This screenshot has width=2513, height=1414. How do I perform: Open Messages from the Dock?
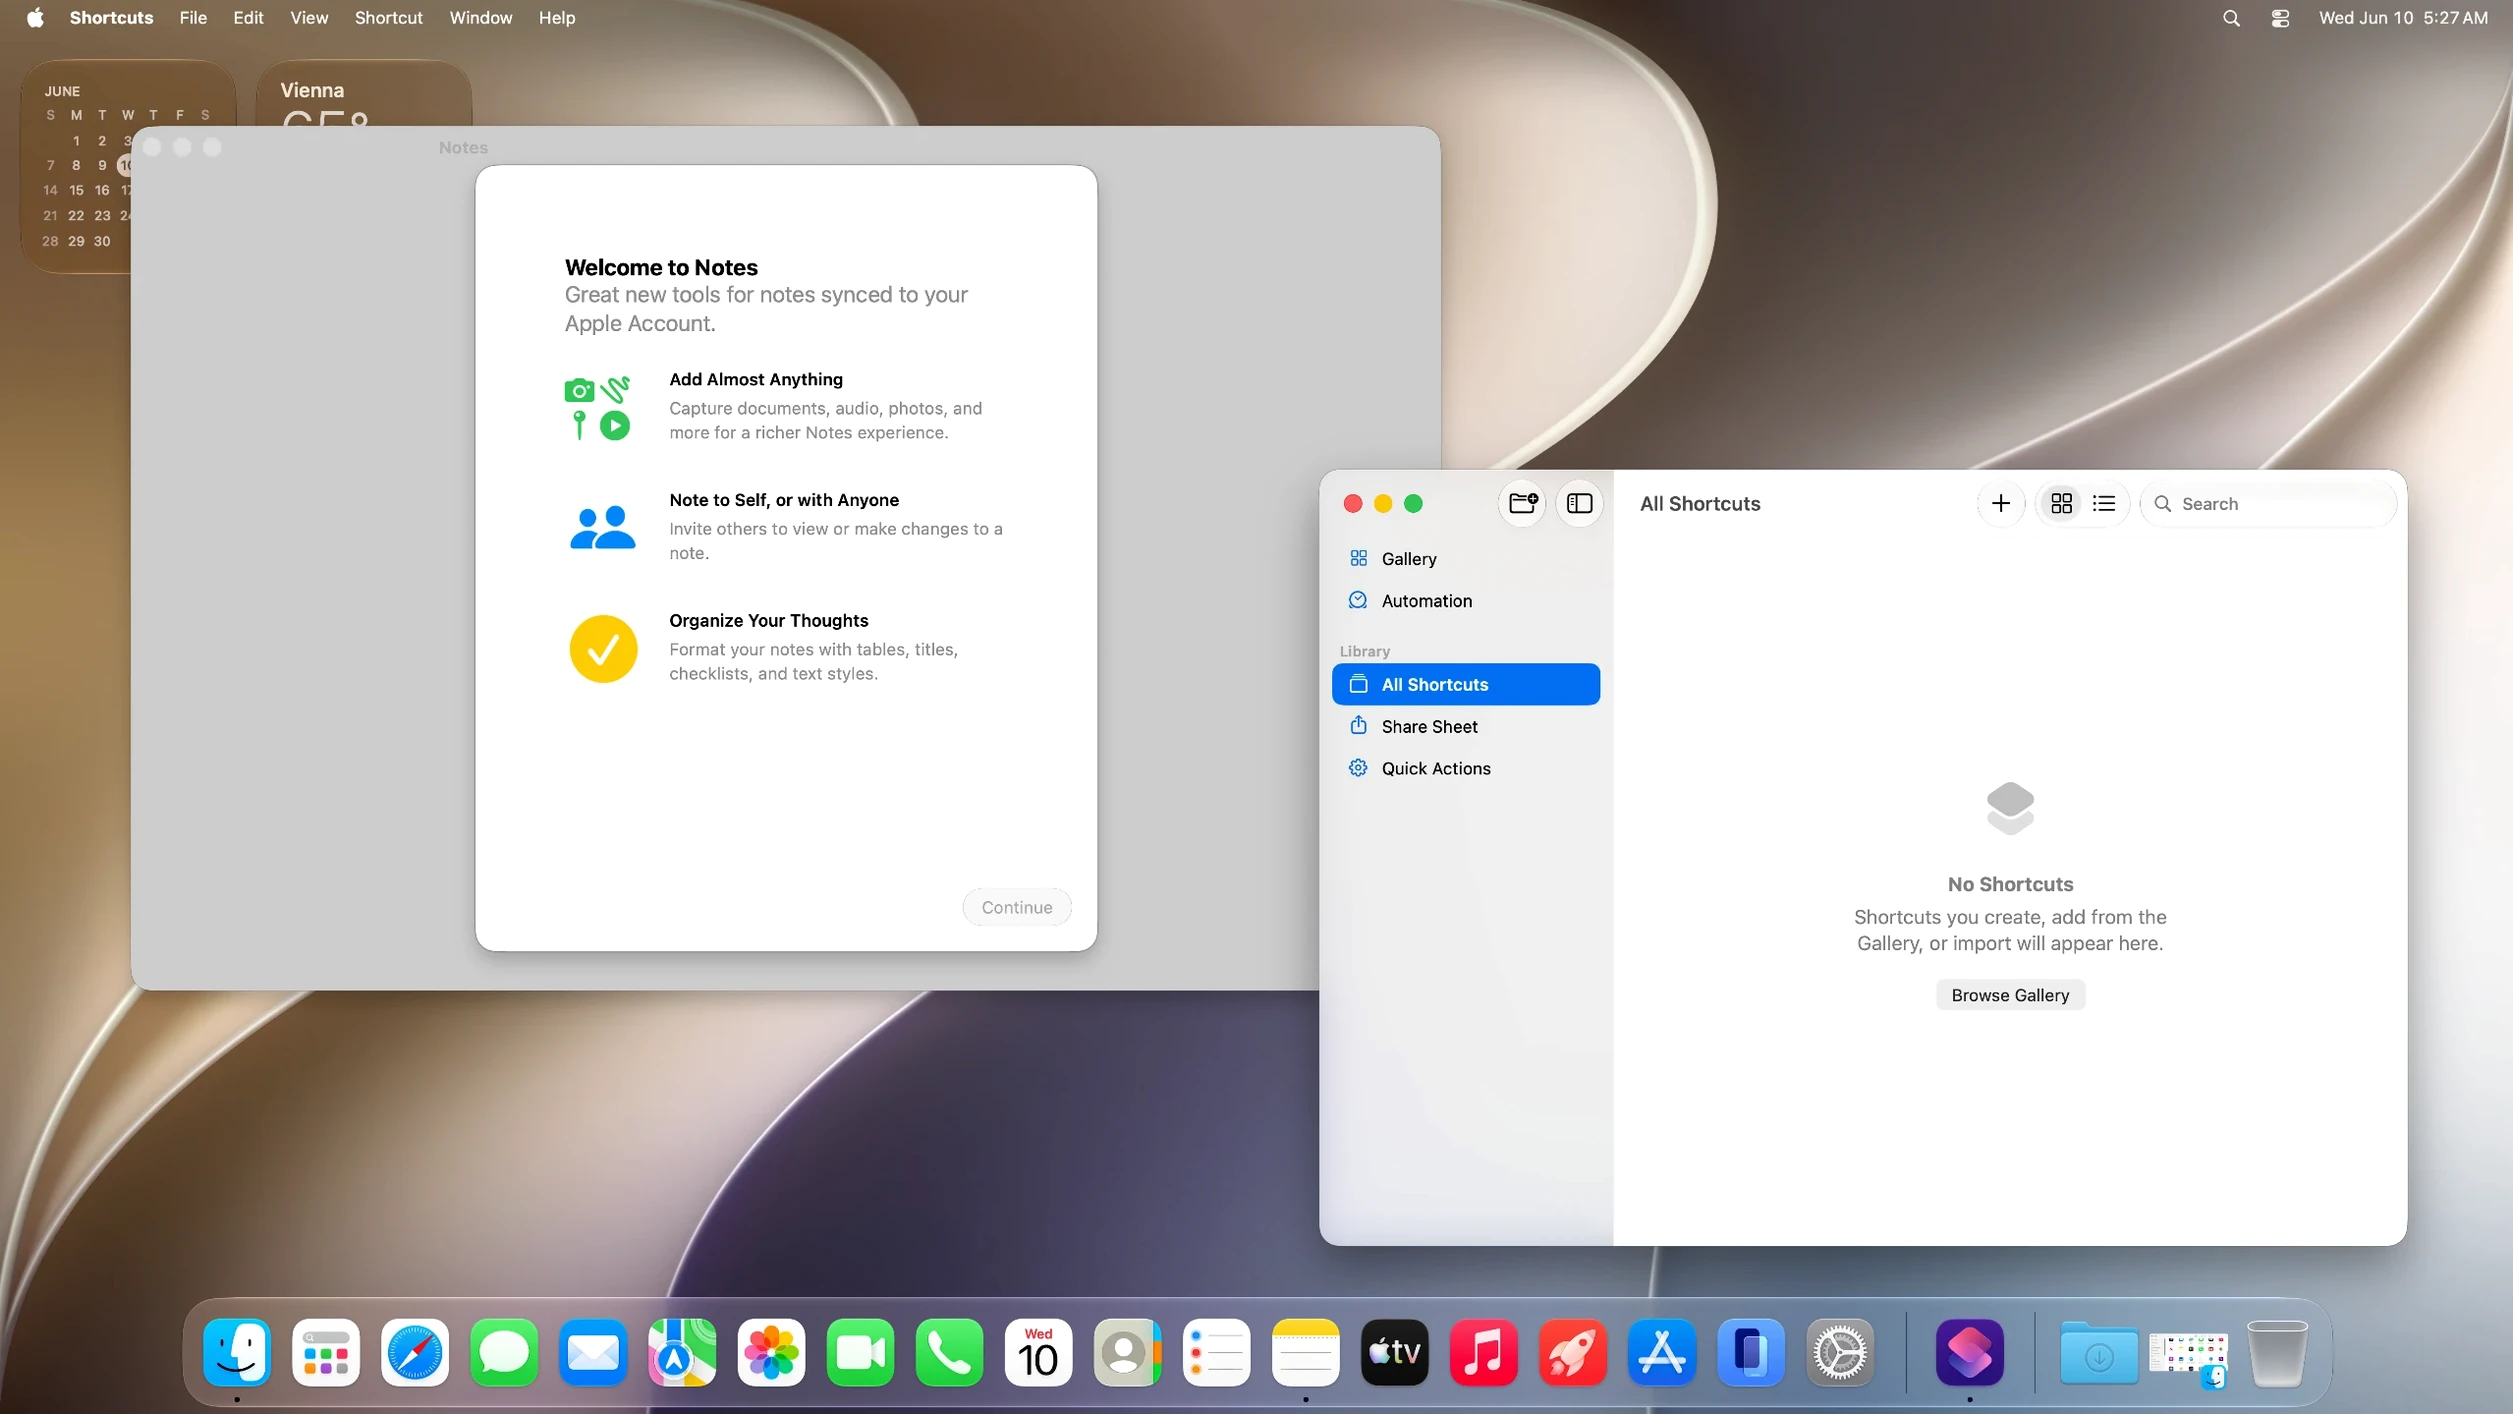tap(504, 1353)
